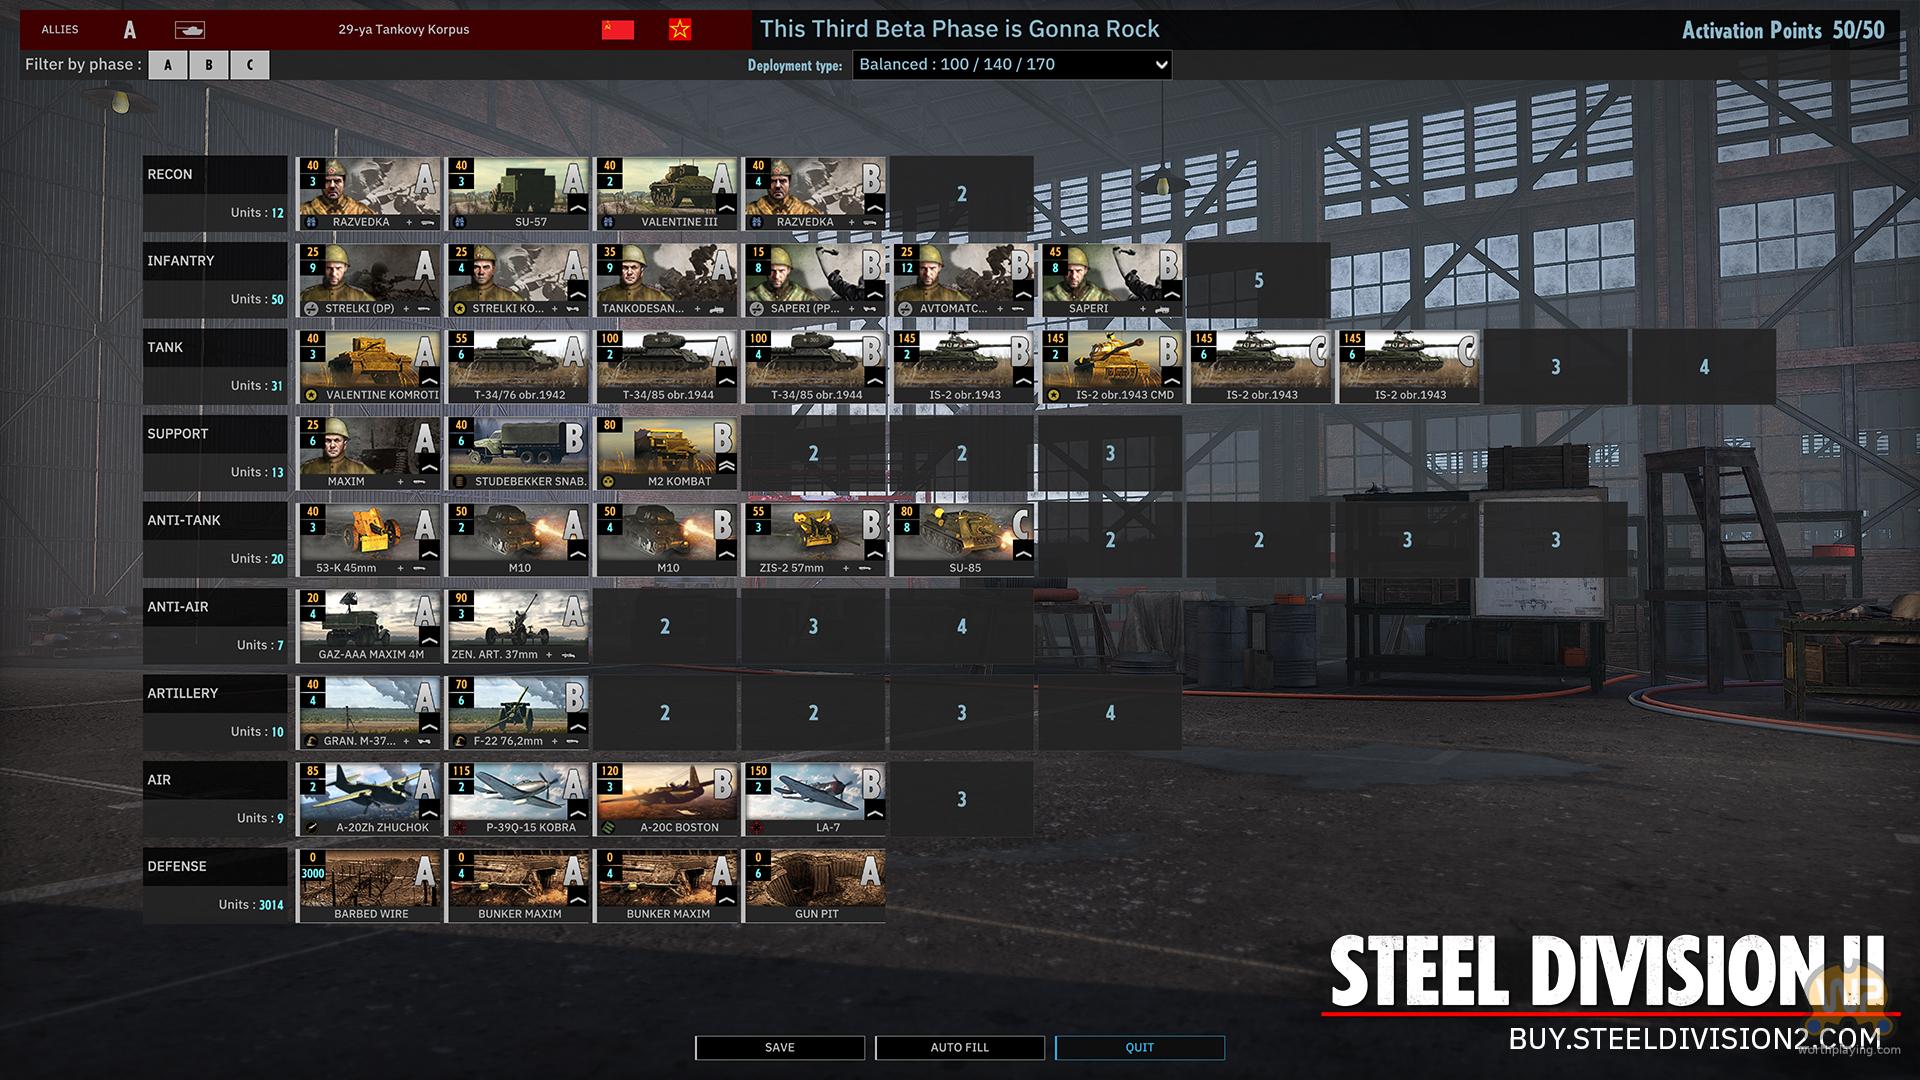Toggle phase C filter
The image size is (1920, 1080).
(249, 65)
